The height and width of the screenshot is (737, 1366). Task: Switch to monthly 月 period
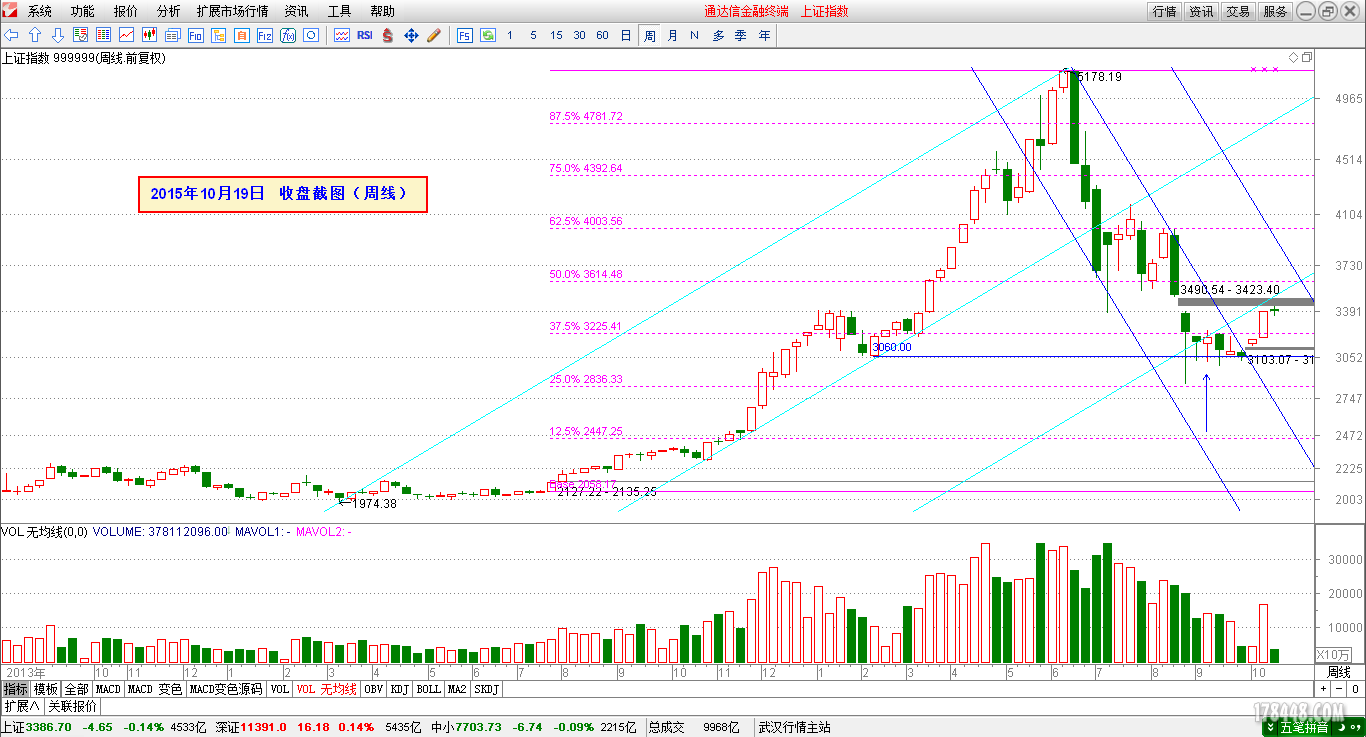[x=672, y=35]
